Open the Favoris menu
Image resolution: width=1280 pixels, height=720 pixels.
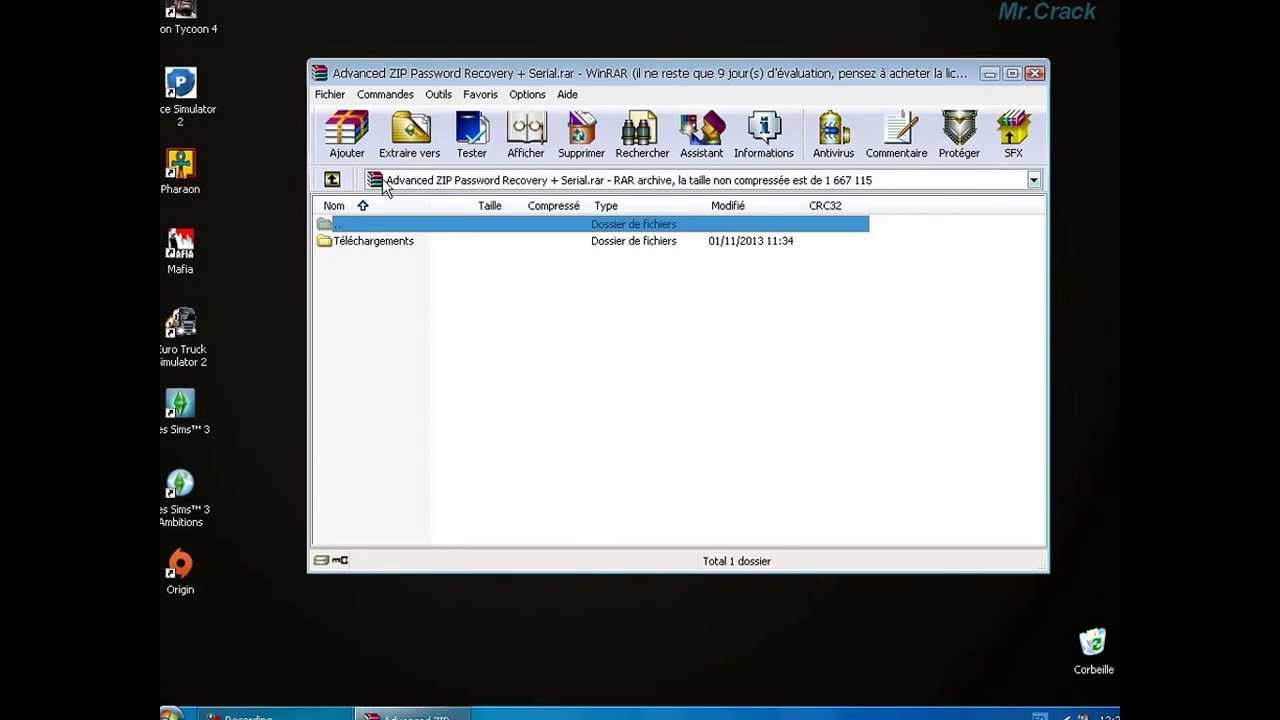pos(480,94)
